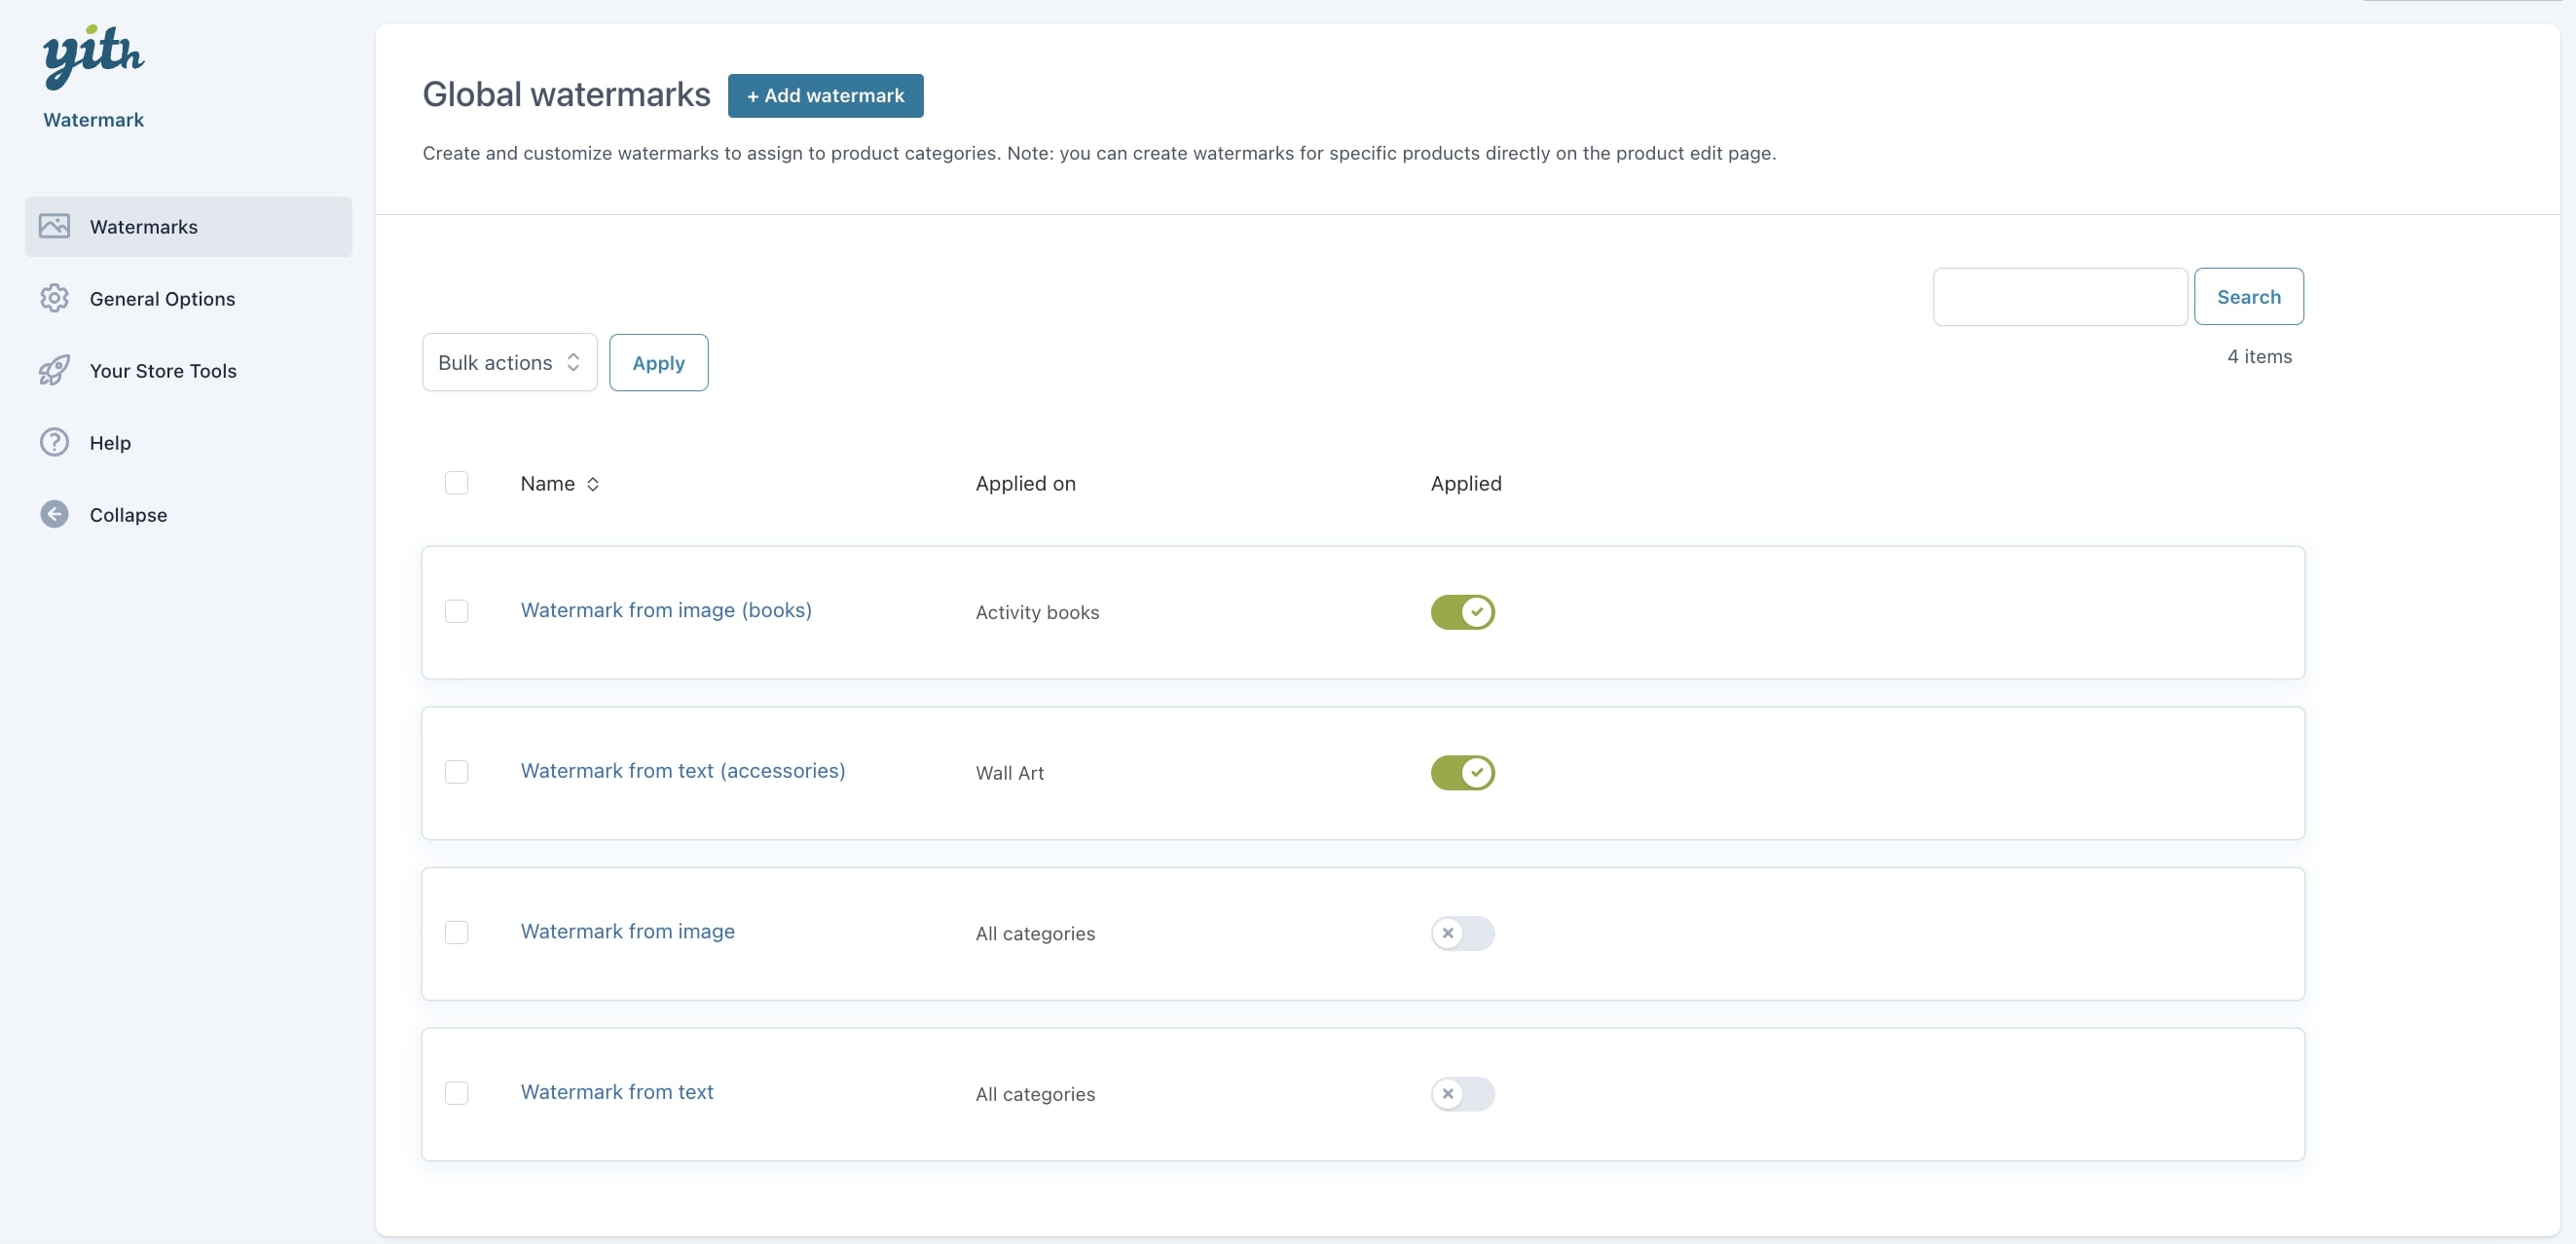Disable the Watermark from image (books) toggle
The width and height of the screenshot is (2576, 1244).
pos(1462,612)
